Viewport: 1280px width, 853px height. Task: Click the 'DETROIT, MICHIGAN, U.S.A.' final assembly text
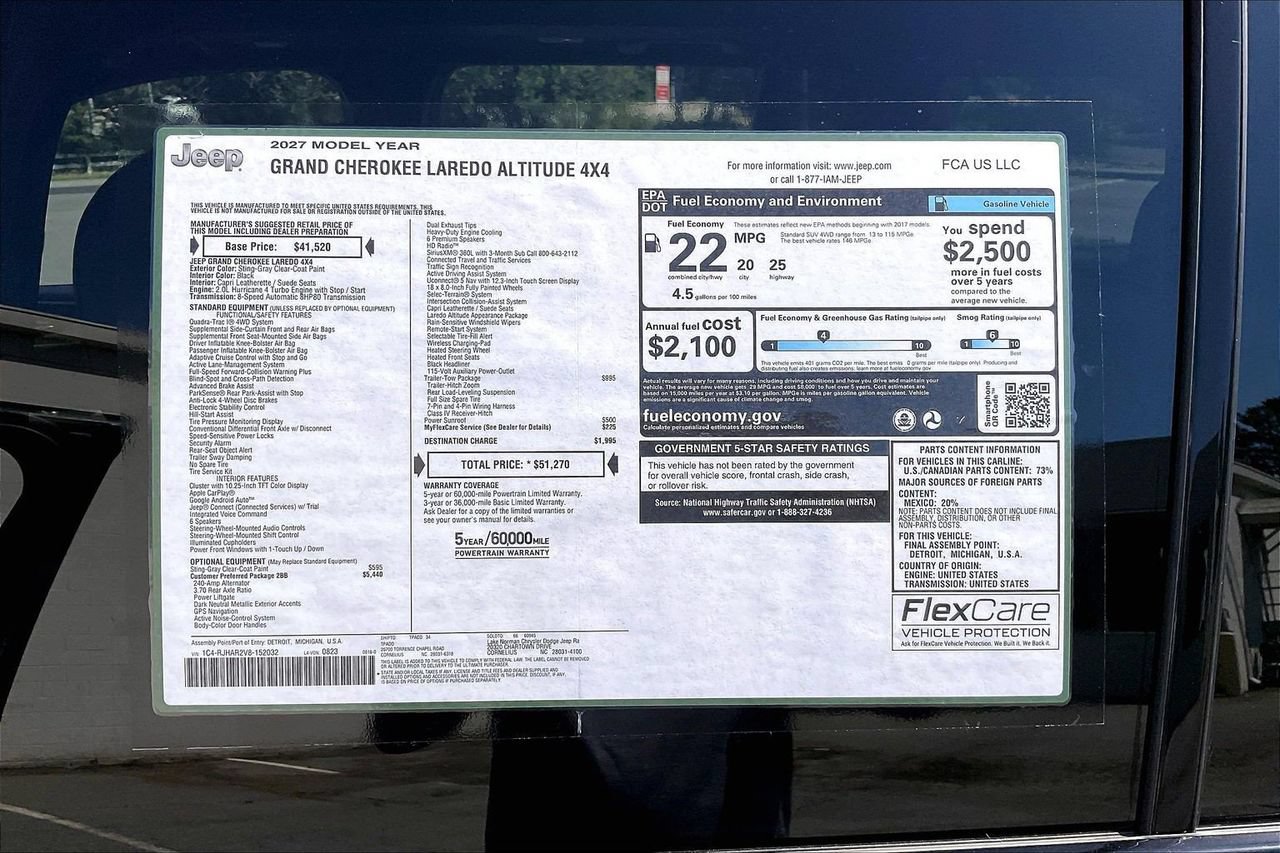point(965,554)
